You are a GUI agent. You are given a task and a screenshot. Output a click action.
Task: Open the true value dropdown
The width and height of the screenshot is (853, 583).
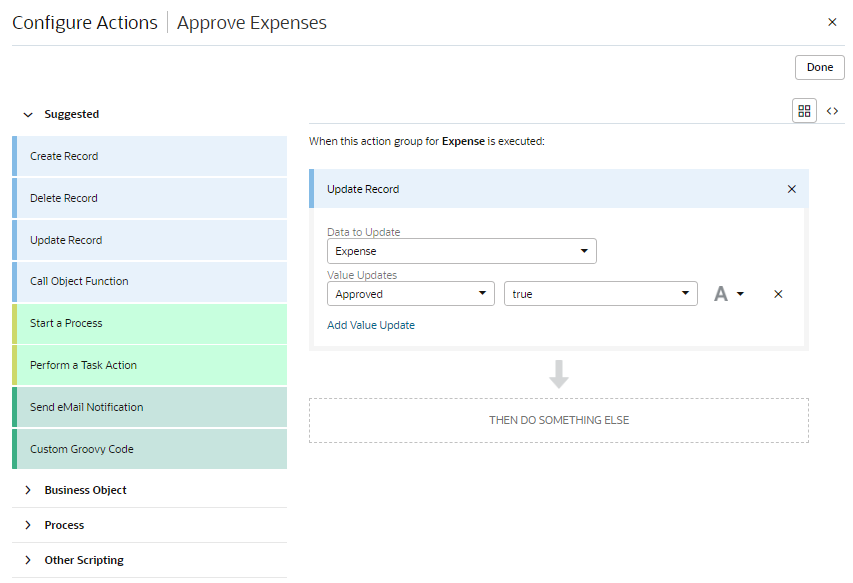pos(600,294)
